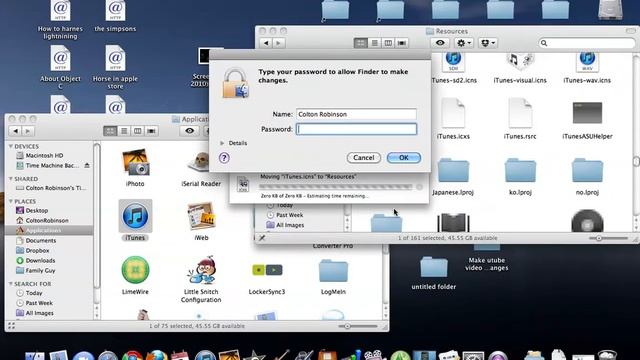640x360 pixels.
Task: Switch Applications window to Cover Flow
Action: click(151, 131)
